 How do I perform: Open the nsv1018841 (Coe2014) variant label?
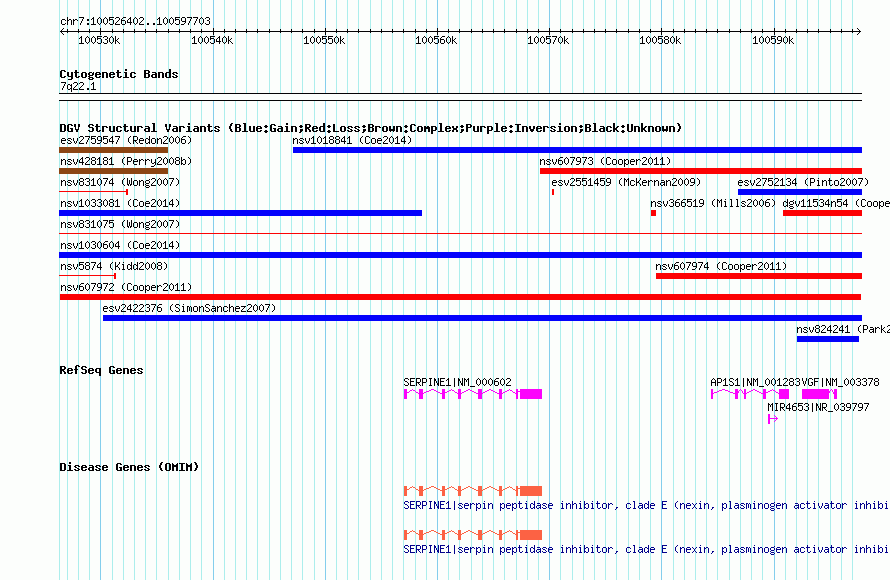tap(352, 140)
